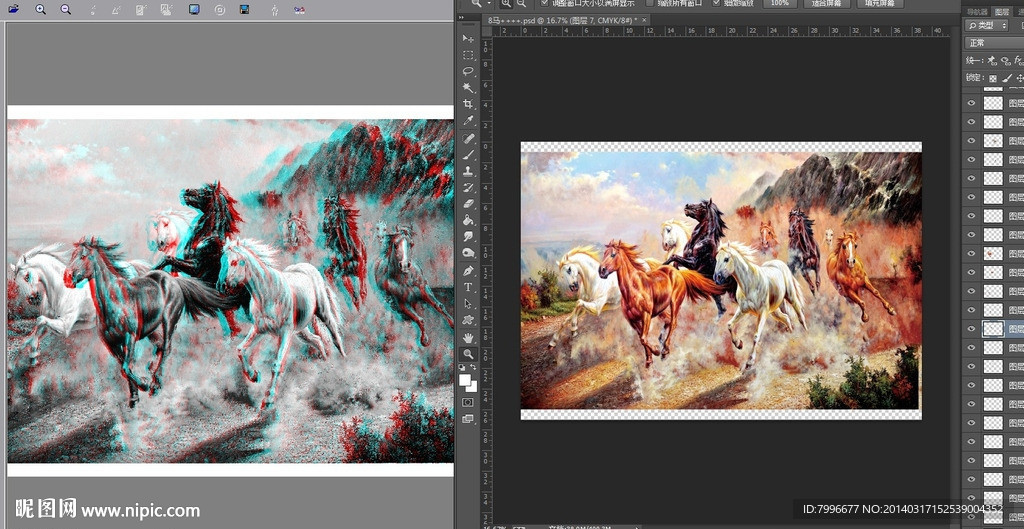The image size is (1024, 529).
Task: Select the Rectangular Marquee tool
Action: [x=468, y=55]
